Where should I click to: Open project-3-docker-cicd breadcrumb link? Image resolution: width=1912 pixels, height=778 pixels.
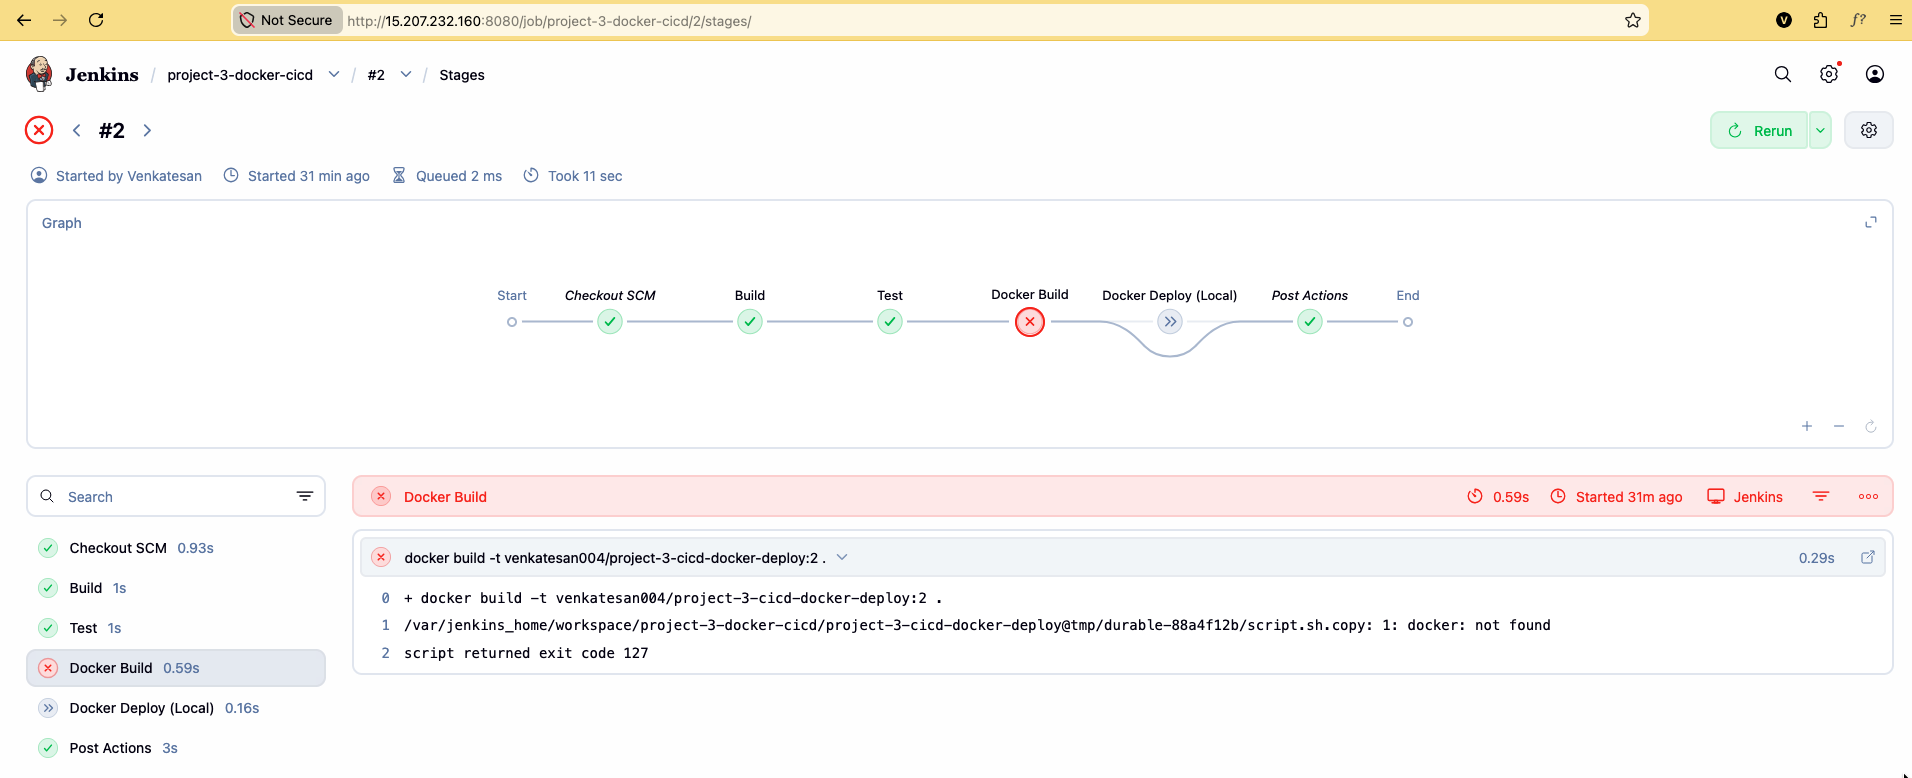[x=240, y=75]
